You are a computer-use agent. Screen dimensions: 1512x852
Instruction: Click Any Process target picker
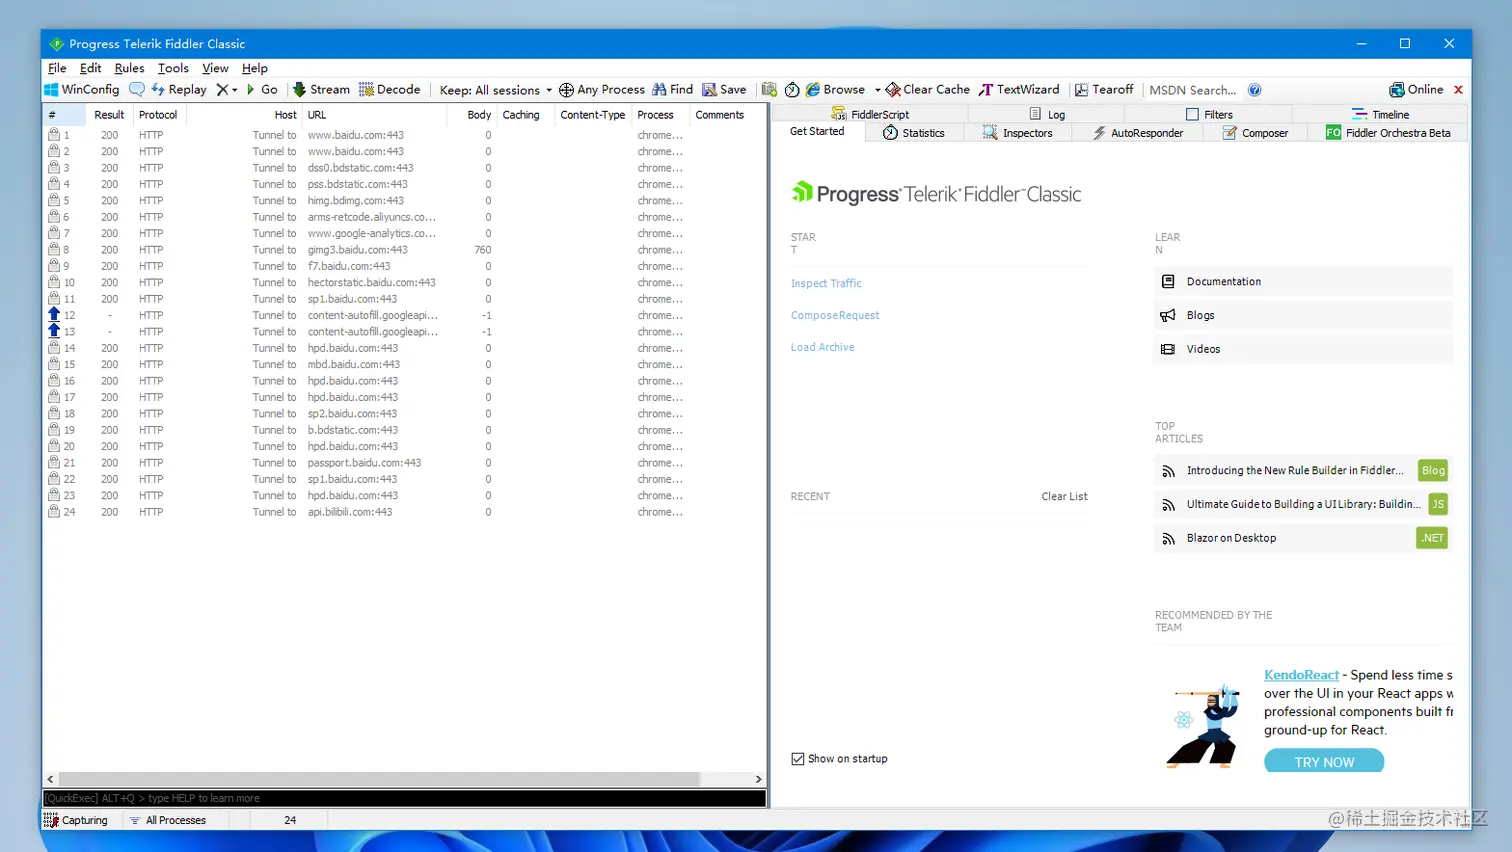602,89
